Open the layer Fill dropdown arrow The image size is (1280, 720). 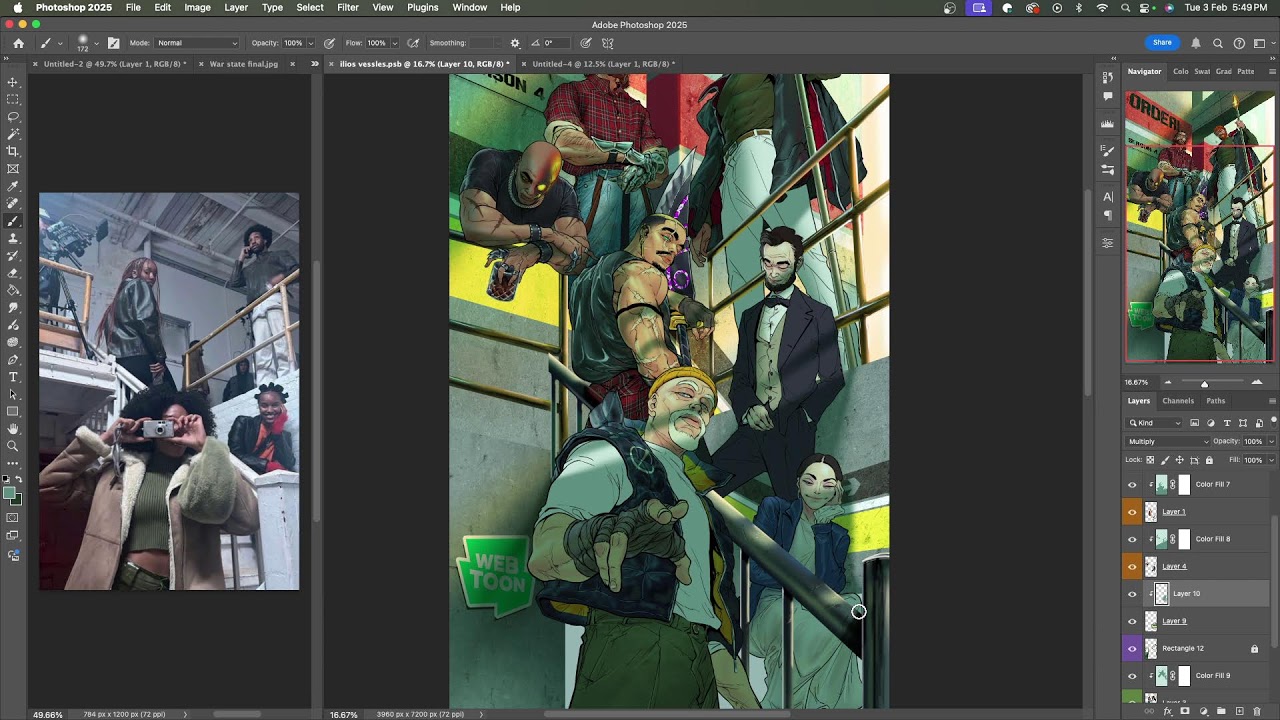(x=1271, y=460)
